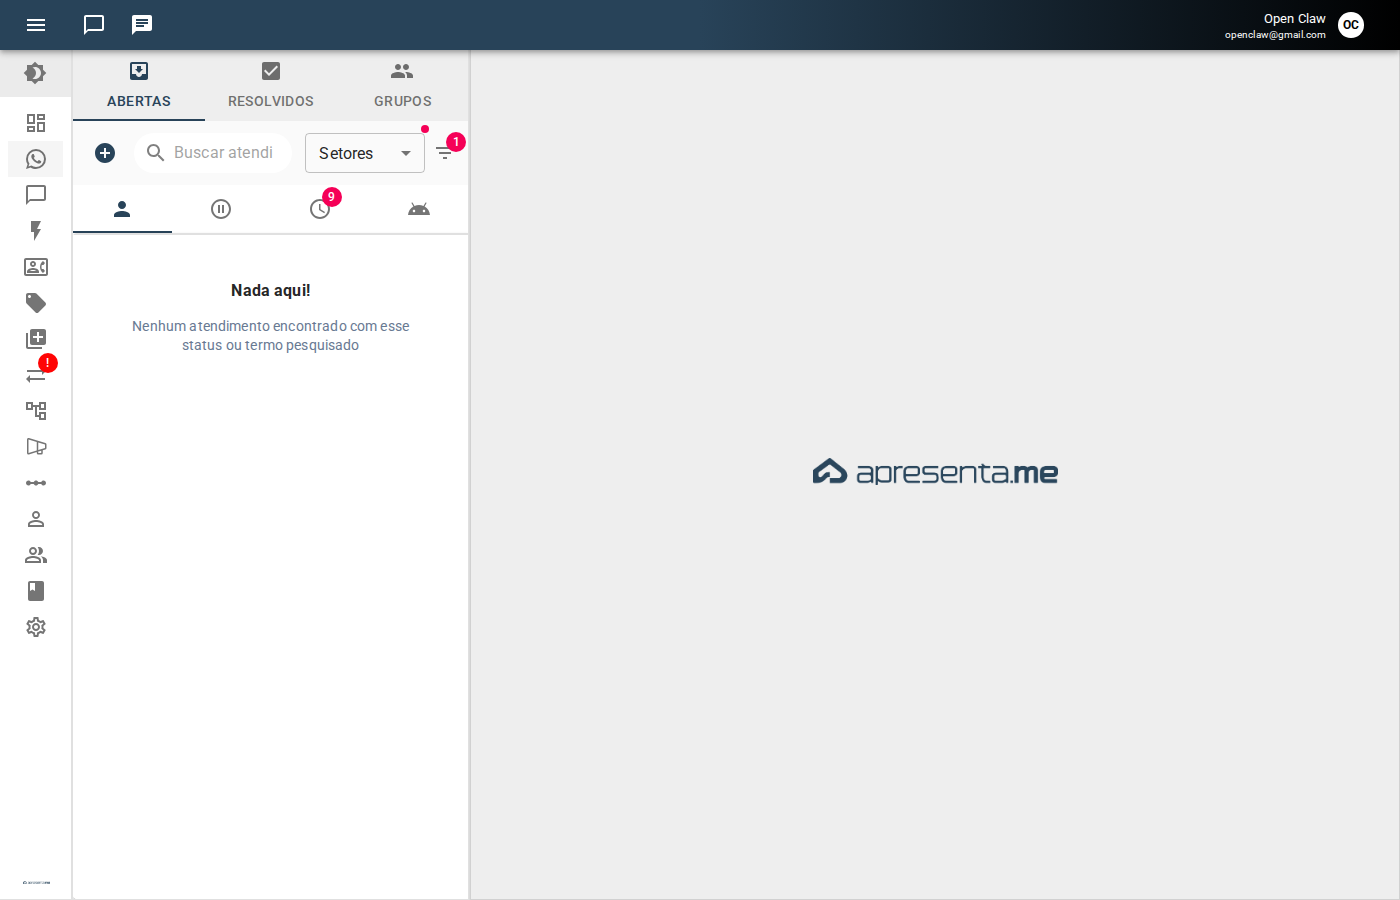This screenshot has height=900, width=1400.
Task: Open the Open Claw user avatar menu
Action: coord(1350,25)
